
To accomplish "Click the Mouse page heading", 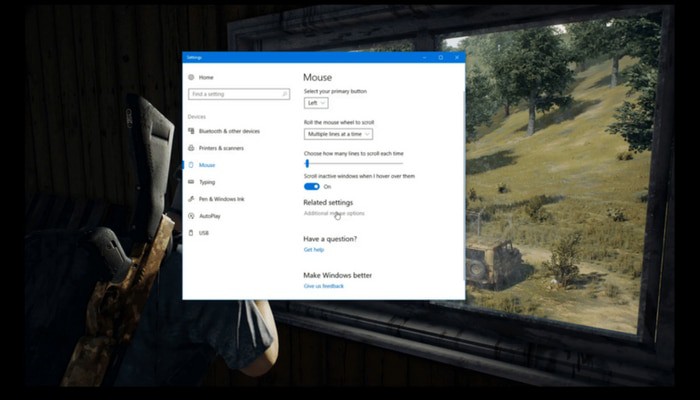I will [317, 77].
